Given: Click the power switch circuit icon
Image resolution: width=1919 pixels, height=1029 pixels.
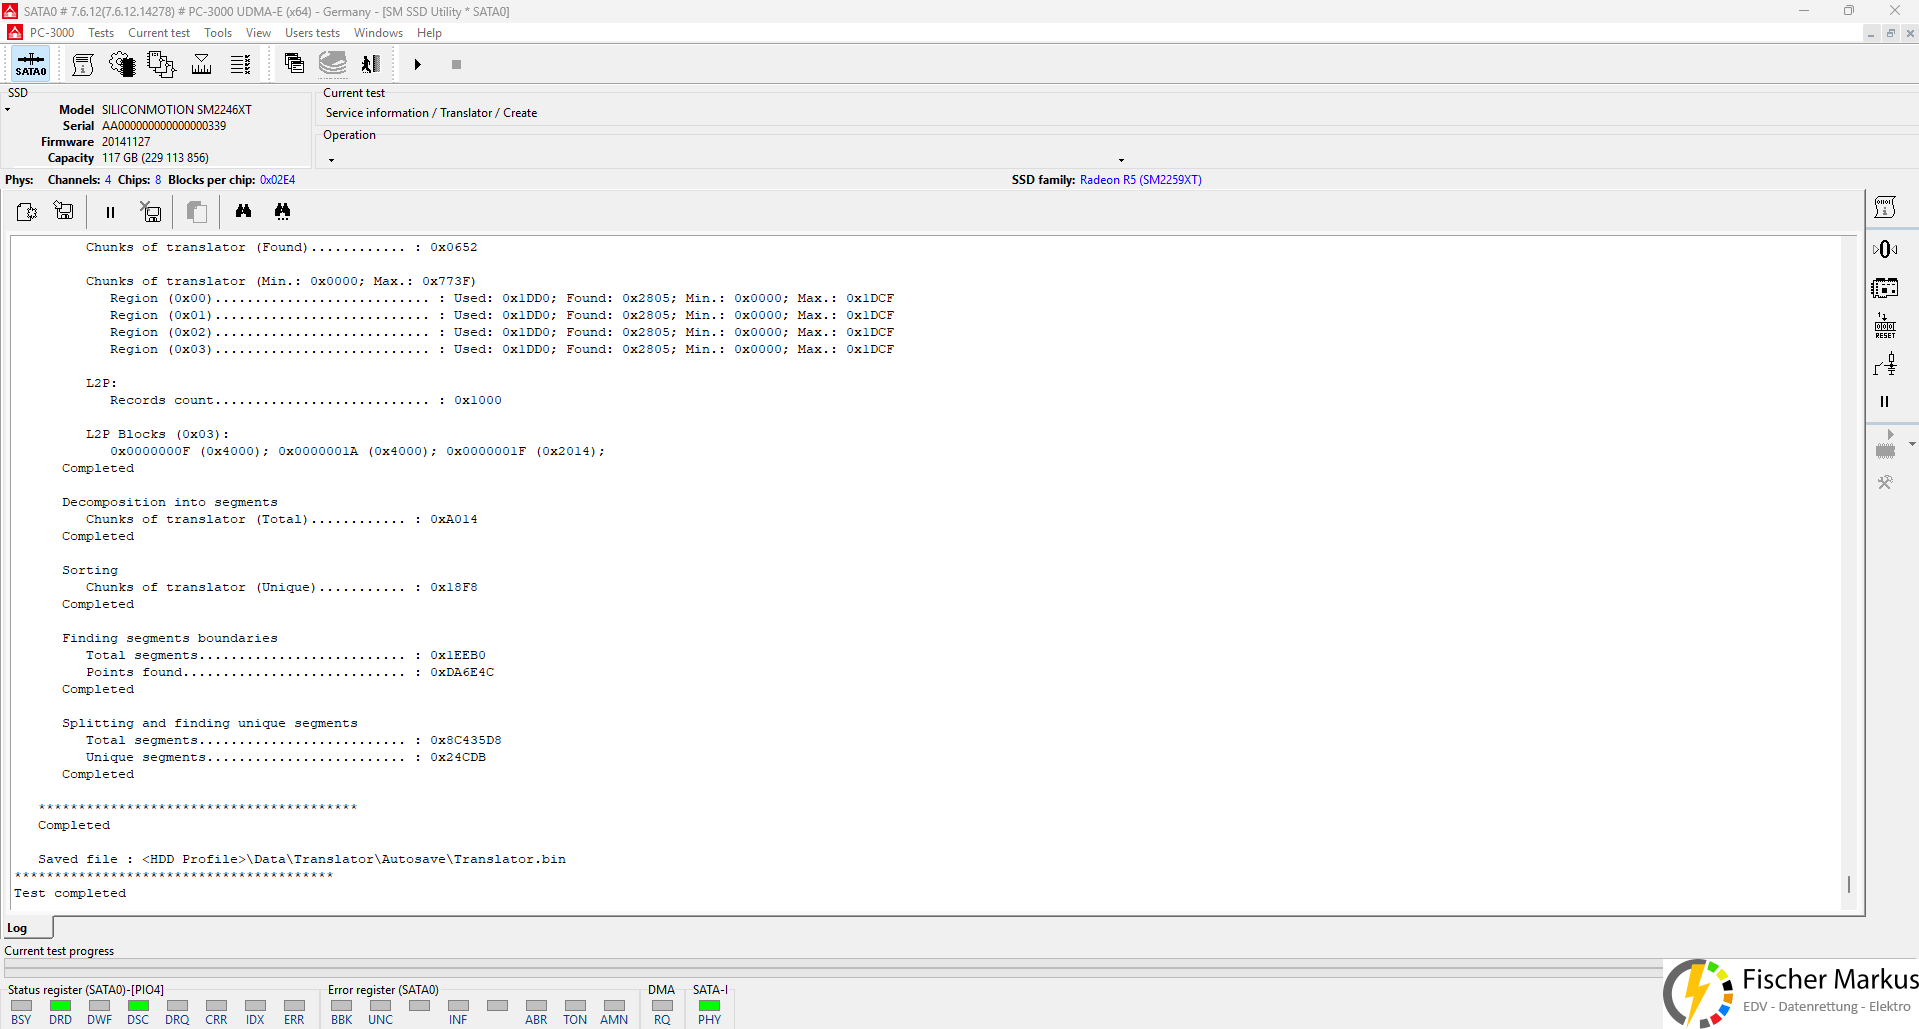Looking at the screenshot, I should click(1885, 364).
